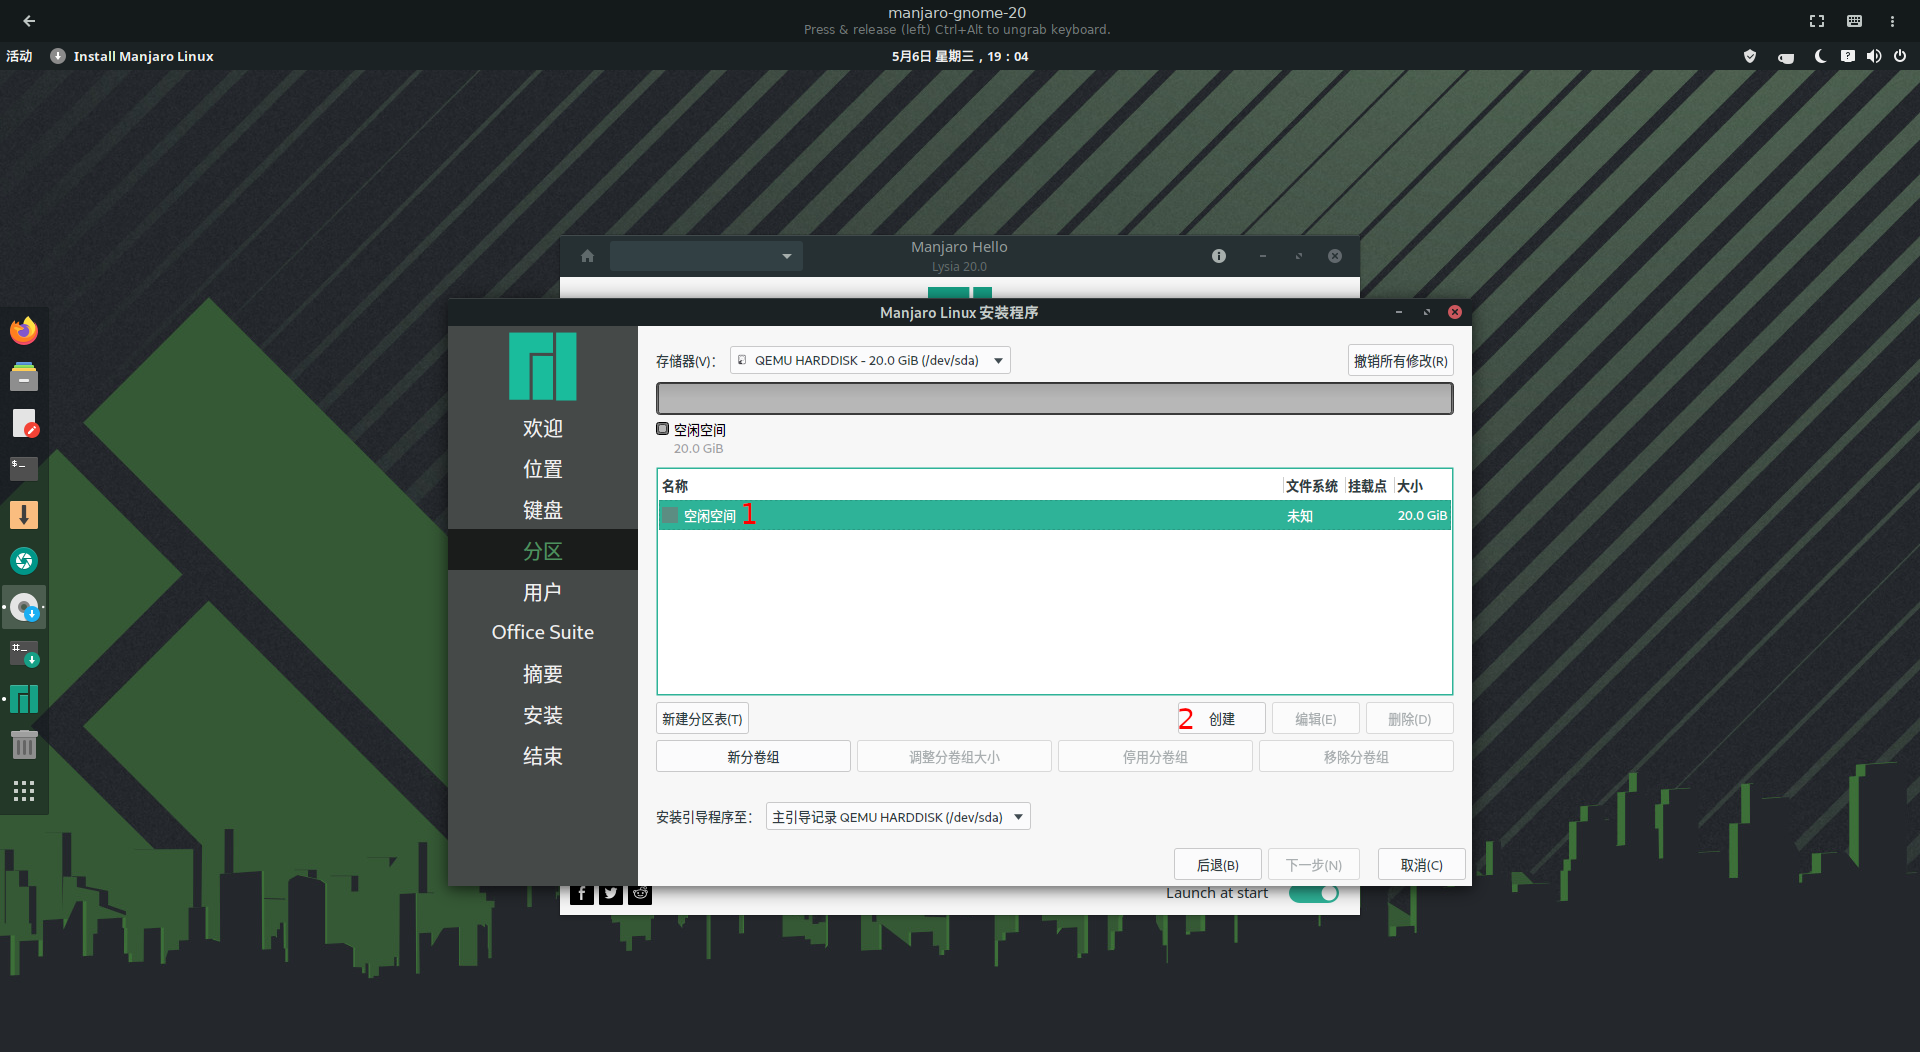Viewport: 1920px width, 1052px height.
Task: Click the Manjaro Hello dock icon
Action: [24, 699]
